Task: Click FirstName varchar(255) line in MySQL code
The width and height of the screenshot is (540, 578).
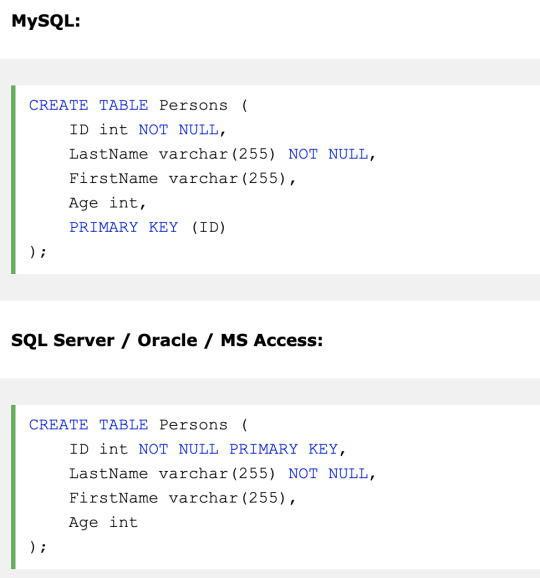Action: click(x=182, y=179)
